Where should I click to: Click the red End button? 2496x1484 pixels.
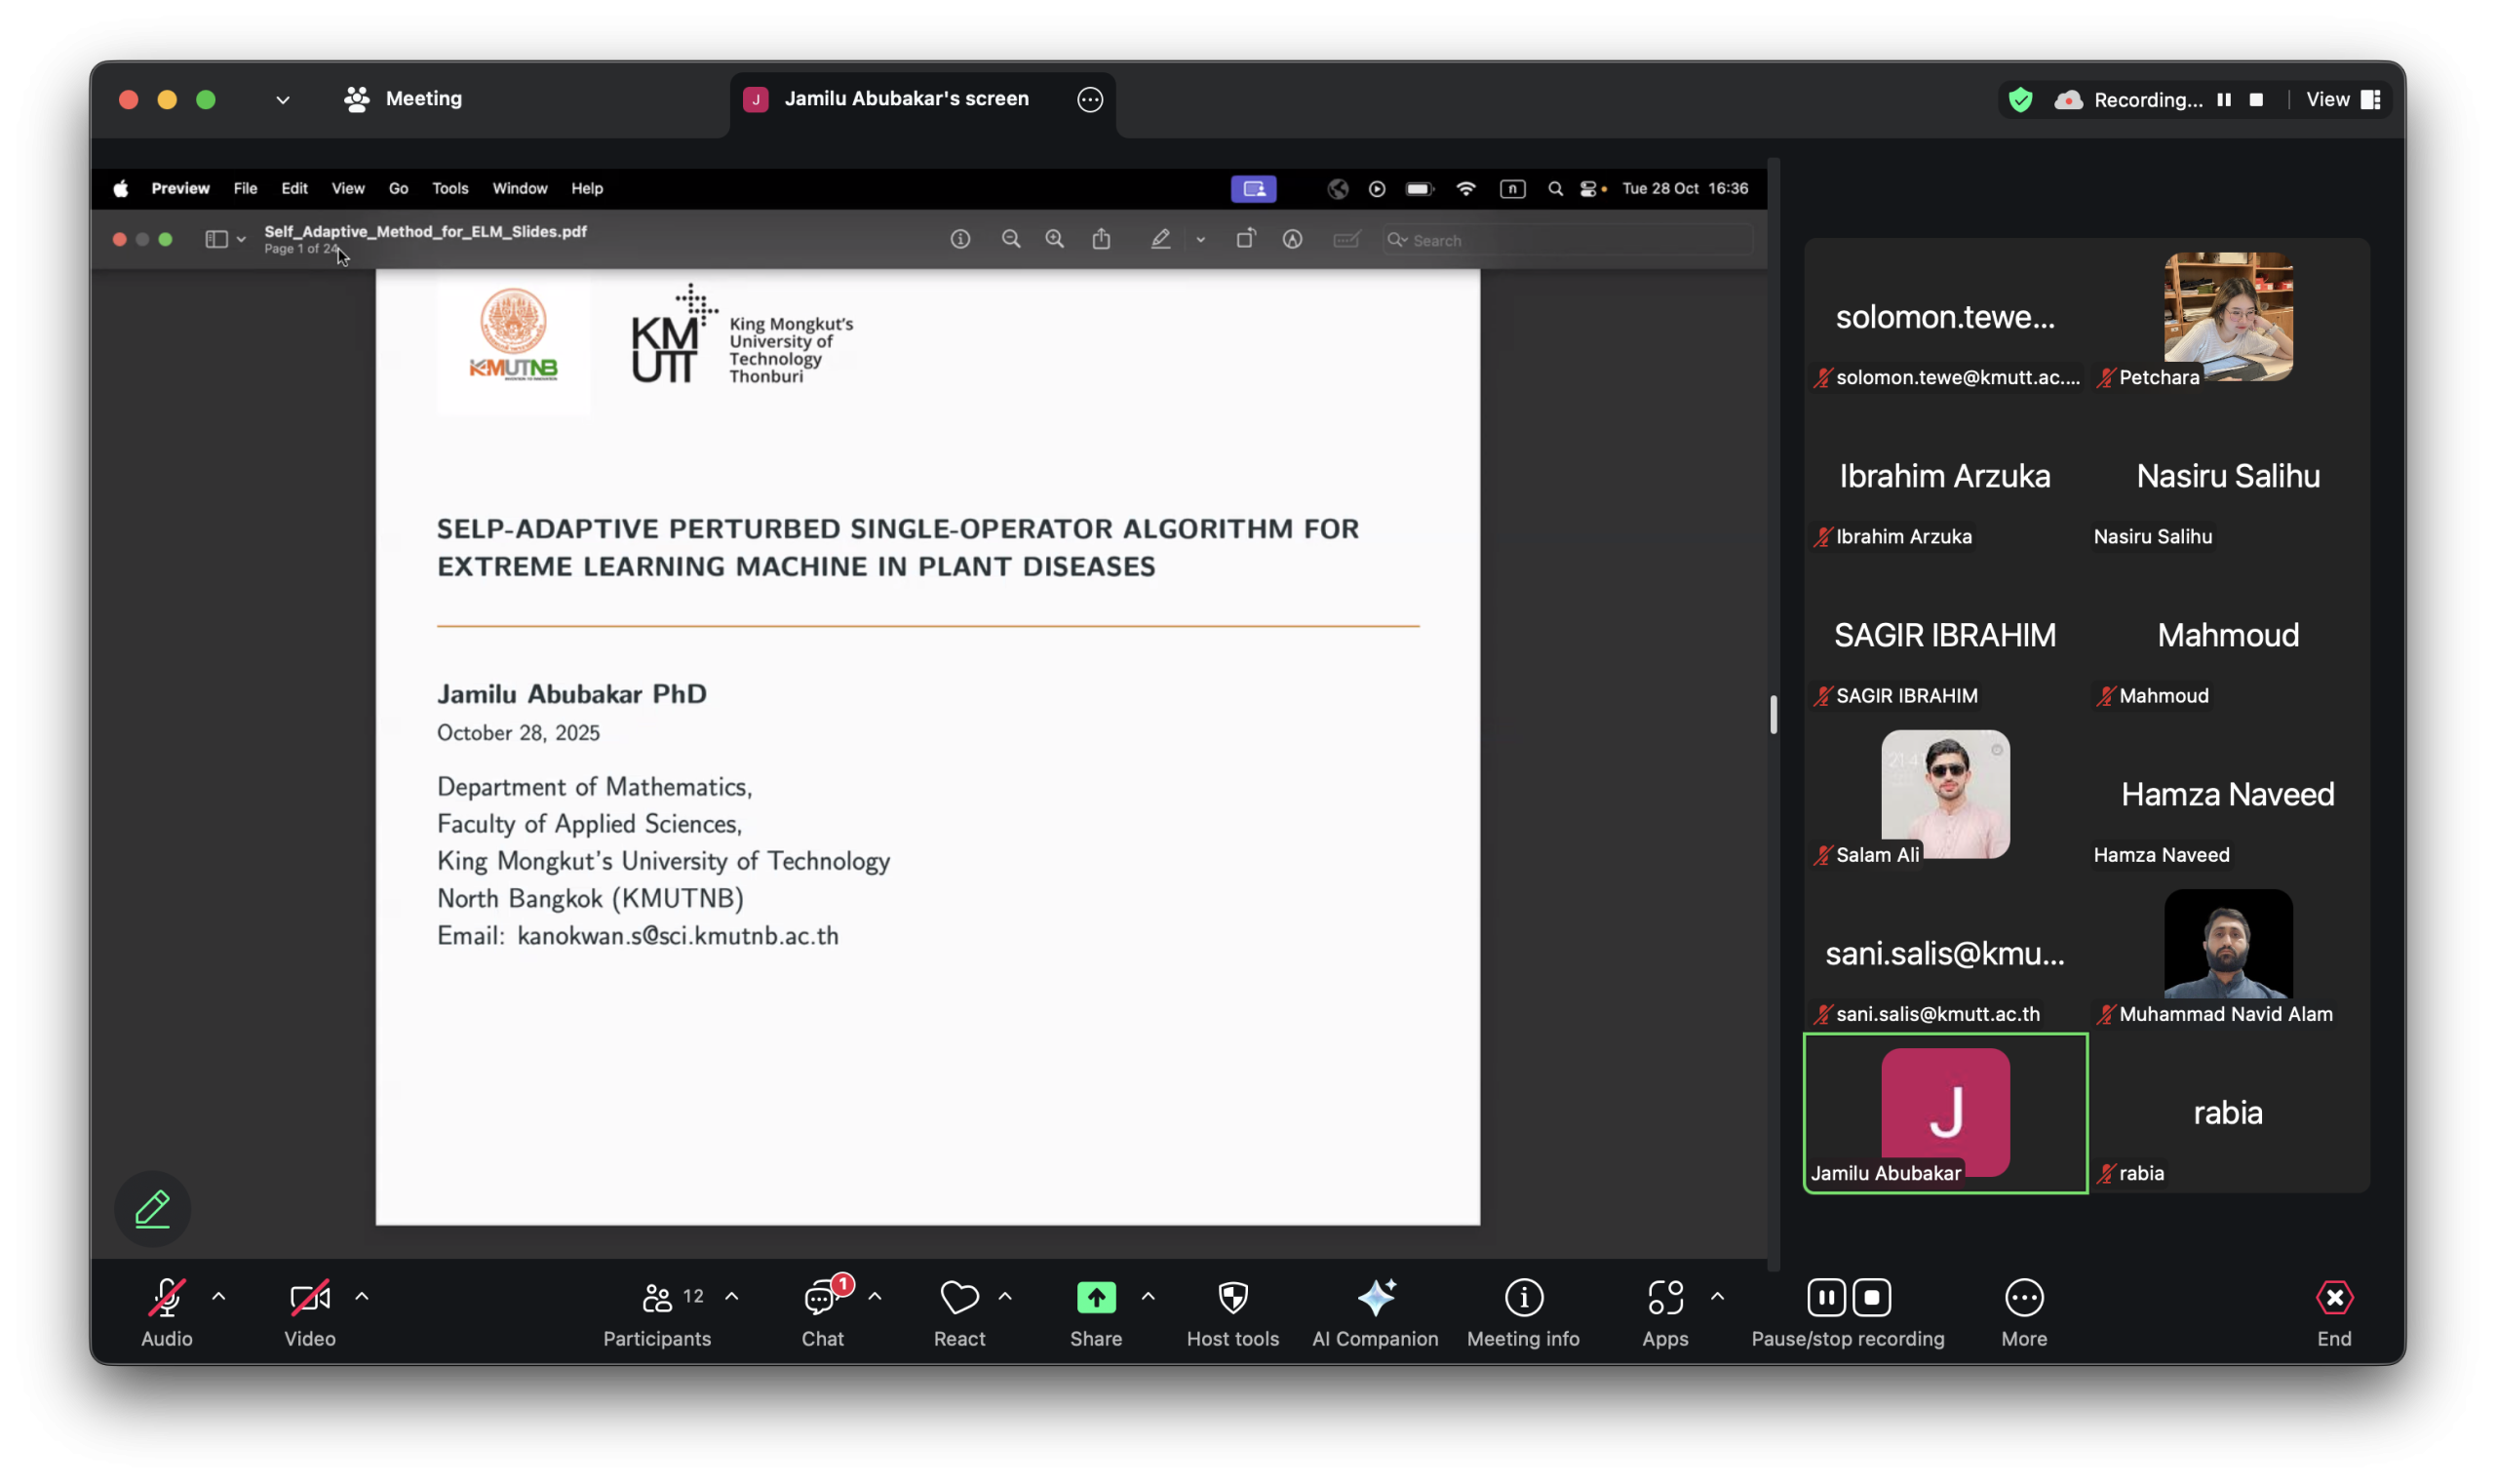point(2334,1299)
